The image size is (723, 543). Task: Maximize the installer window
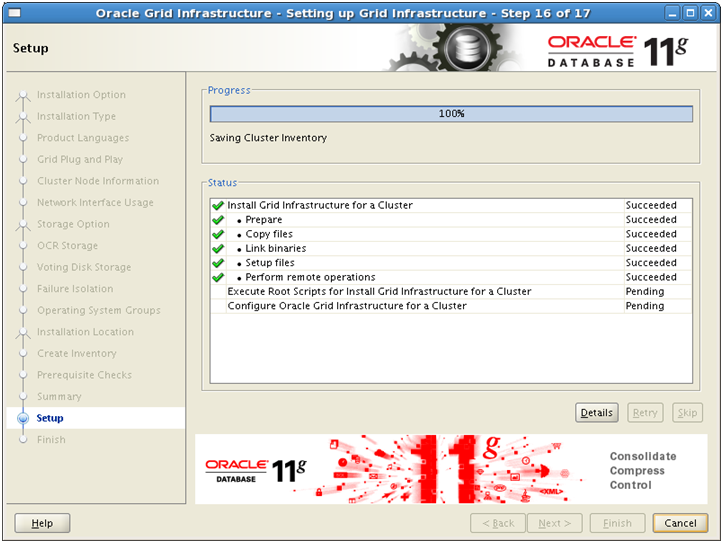pos(690,13)
